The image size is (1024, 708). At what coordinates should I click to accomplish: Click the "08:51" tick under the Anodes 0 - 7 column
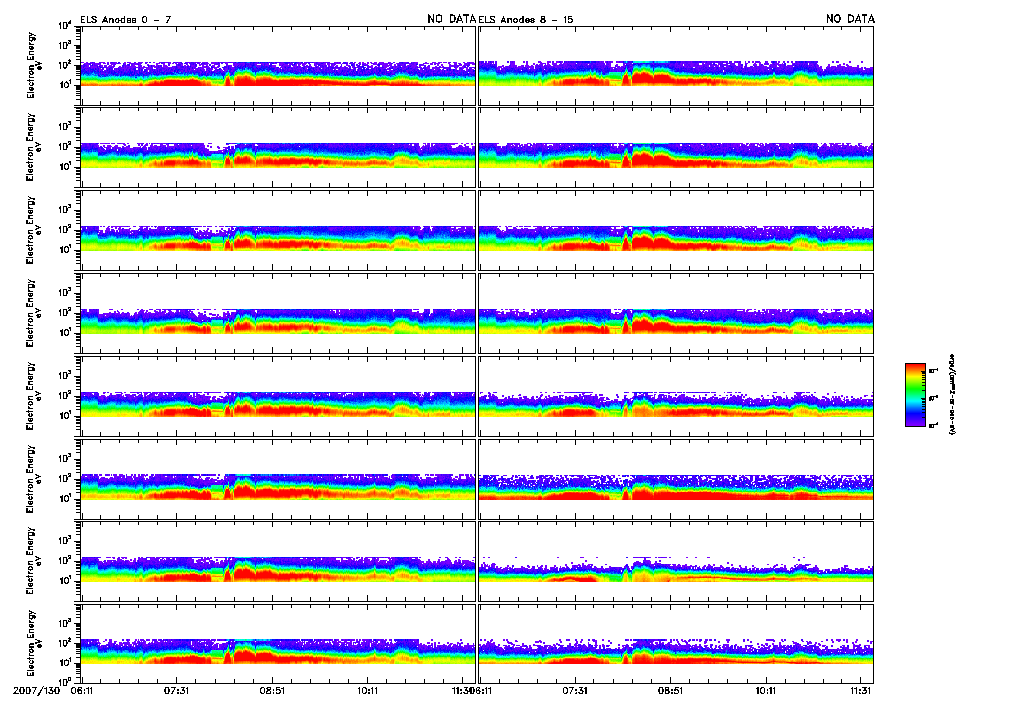(272, 690)
